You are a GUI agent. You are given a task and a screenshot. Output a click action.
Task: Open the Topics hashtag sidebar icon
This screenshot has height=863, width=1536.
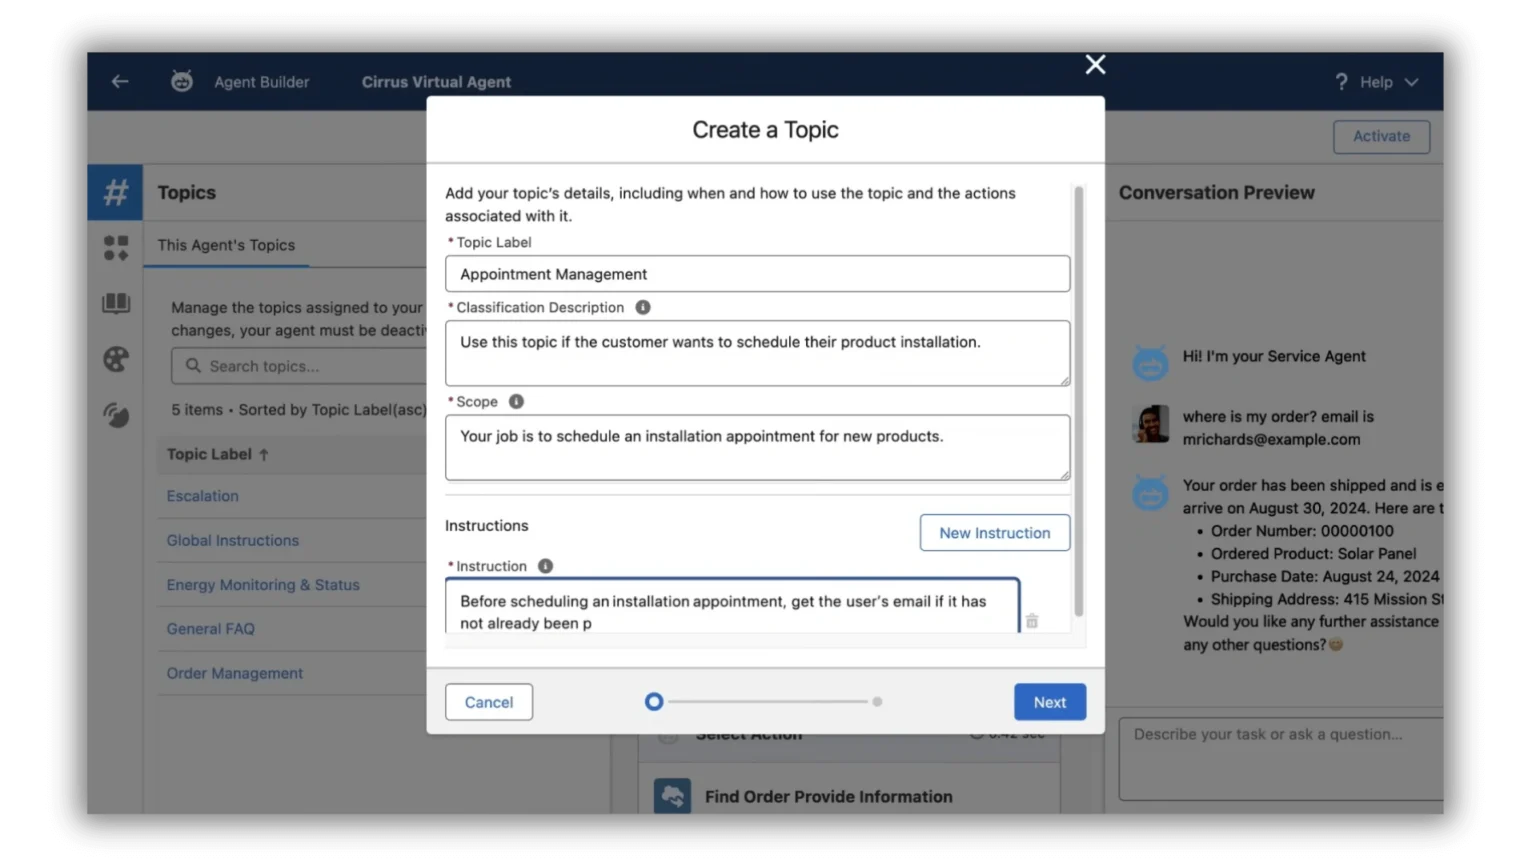click(x=116, y=192)
